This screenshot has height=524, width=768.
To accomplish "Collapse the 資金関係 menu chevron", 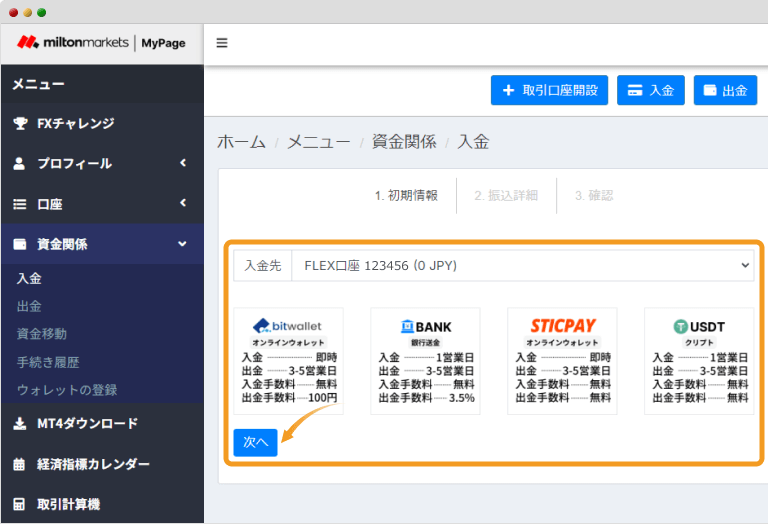I will click(182, 244).
